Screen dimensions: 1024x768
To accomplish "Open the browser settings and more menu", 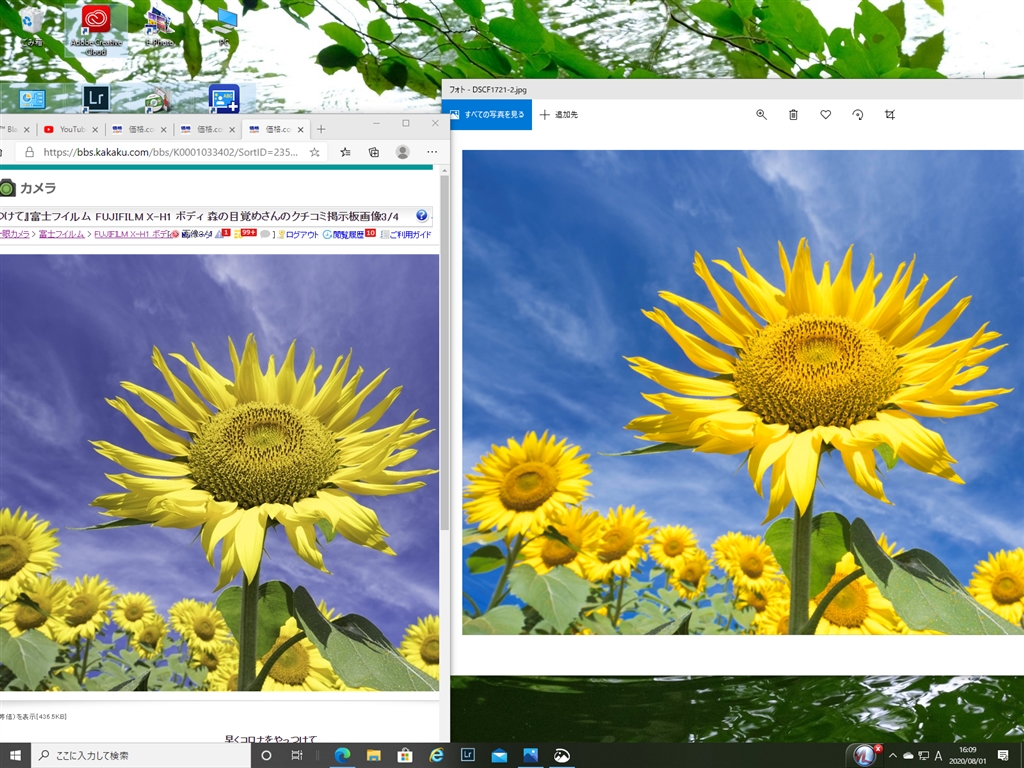I will 432,152.
